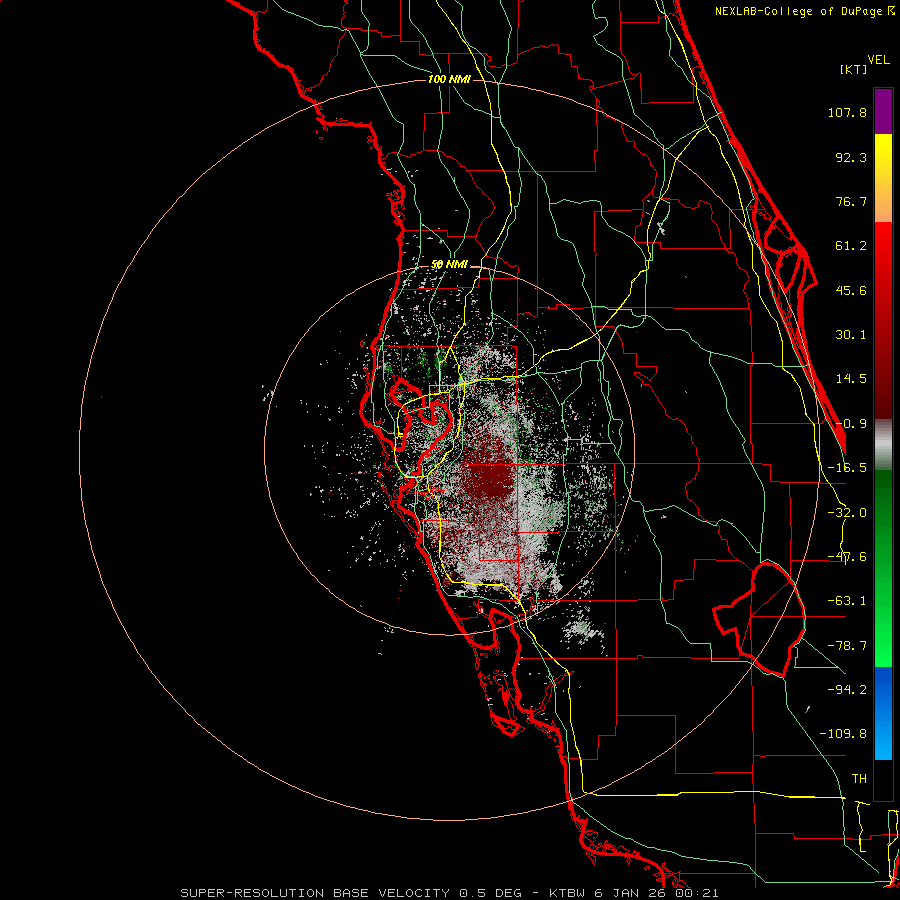Viewport: 900px width, 900px height.
Task: Click the 100 NMI range ring label
Action: (449, 79)
